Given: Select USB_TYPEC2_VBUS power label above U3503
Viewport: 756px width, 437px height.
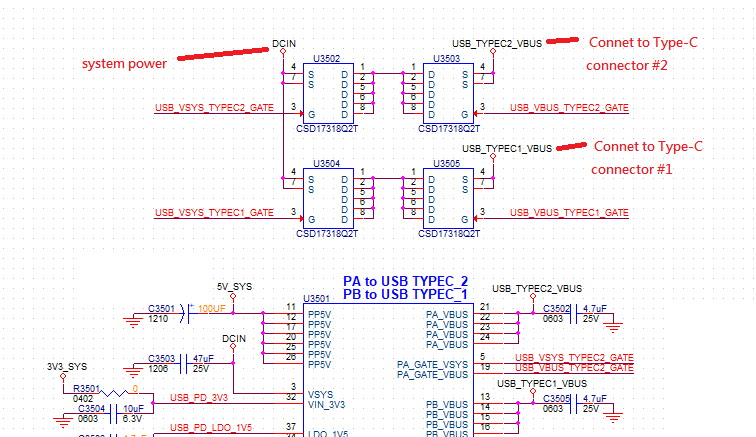Looking at the screenshot, I should [497, 44].
